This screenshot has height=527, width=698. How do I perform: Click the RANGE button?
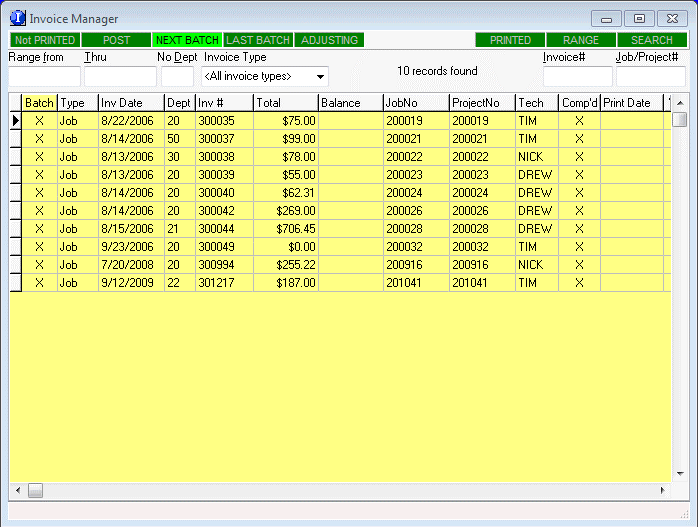click(x=581, y=40)
